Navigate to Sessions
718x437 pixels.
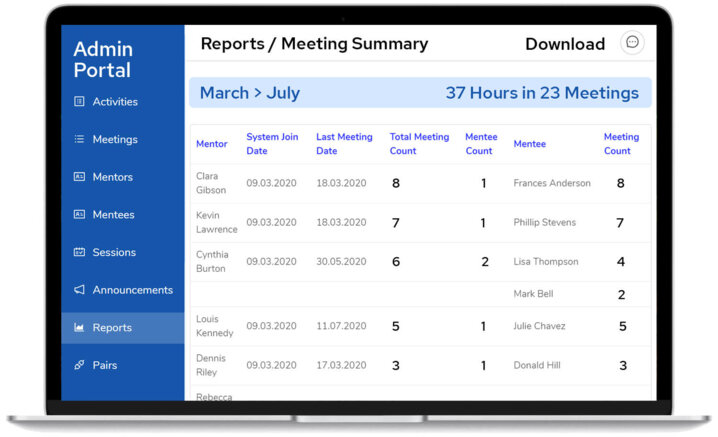pos(114,252)
